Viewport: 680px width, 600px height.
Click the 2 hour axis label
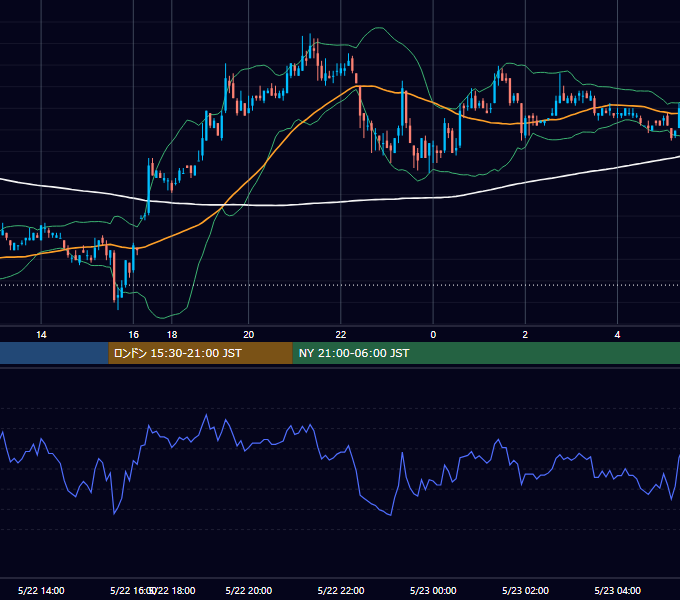click(x=525, y=335)
